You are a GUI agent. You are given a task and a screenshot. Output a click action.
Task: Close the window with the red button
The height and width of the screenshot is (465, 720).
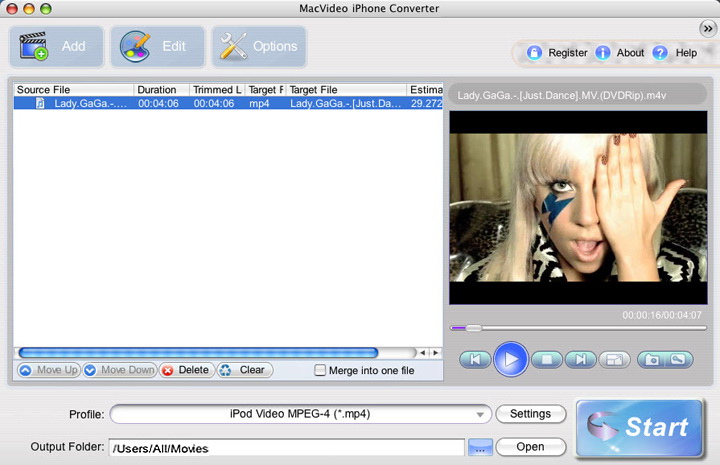12,8
